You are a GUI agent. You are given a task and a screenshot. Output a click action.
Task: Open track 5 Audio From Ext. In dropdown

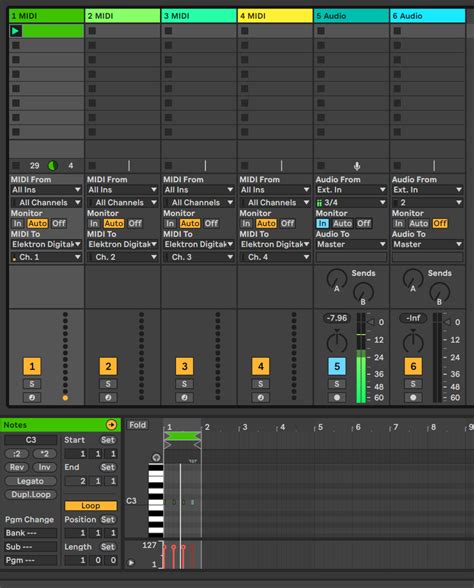tap(351, 190)
